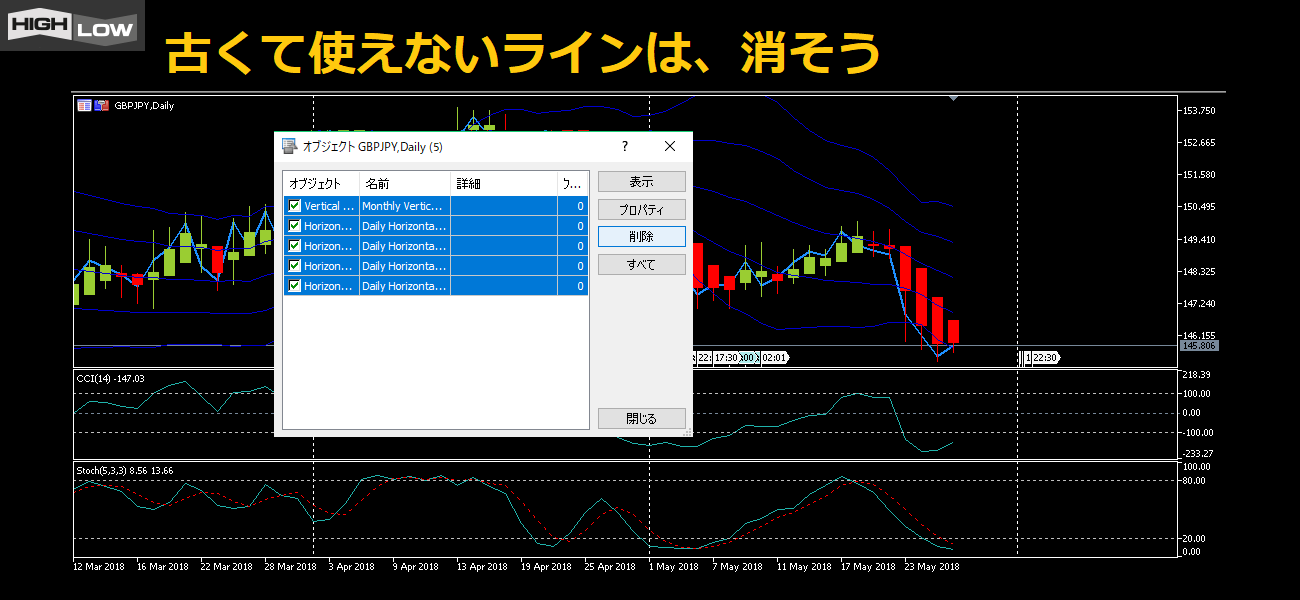Click the 22:30 time label on chart
The width and height of the screenshot is (1300, 600).
point(1044,357)
